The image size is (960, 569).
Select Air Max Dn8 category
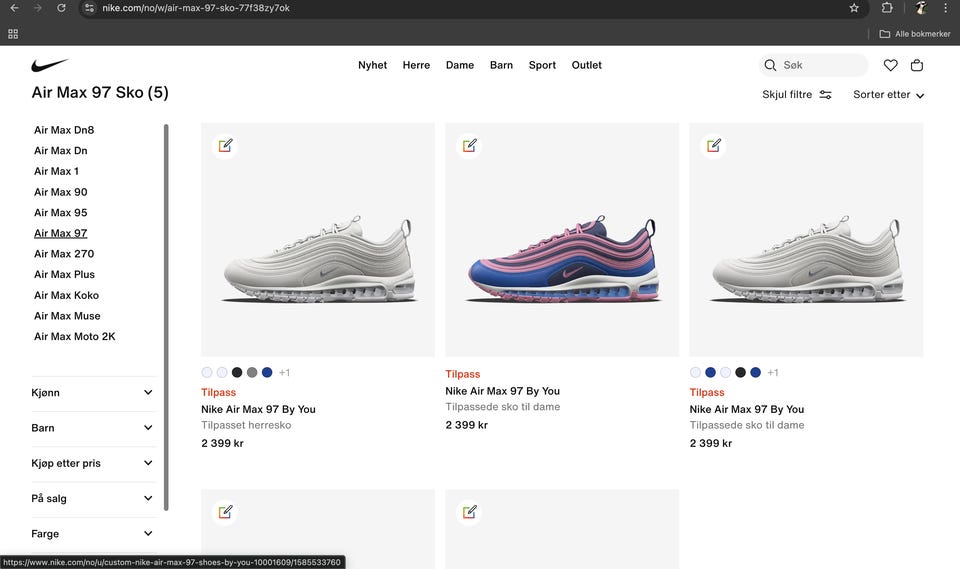point(64,130)
